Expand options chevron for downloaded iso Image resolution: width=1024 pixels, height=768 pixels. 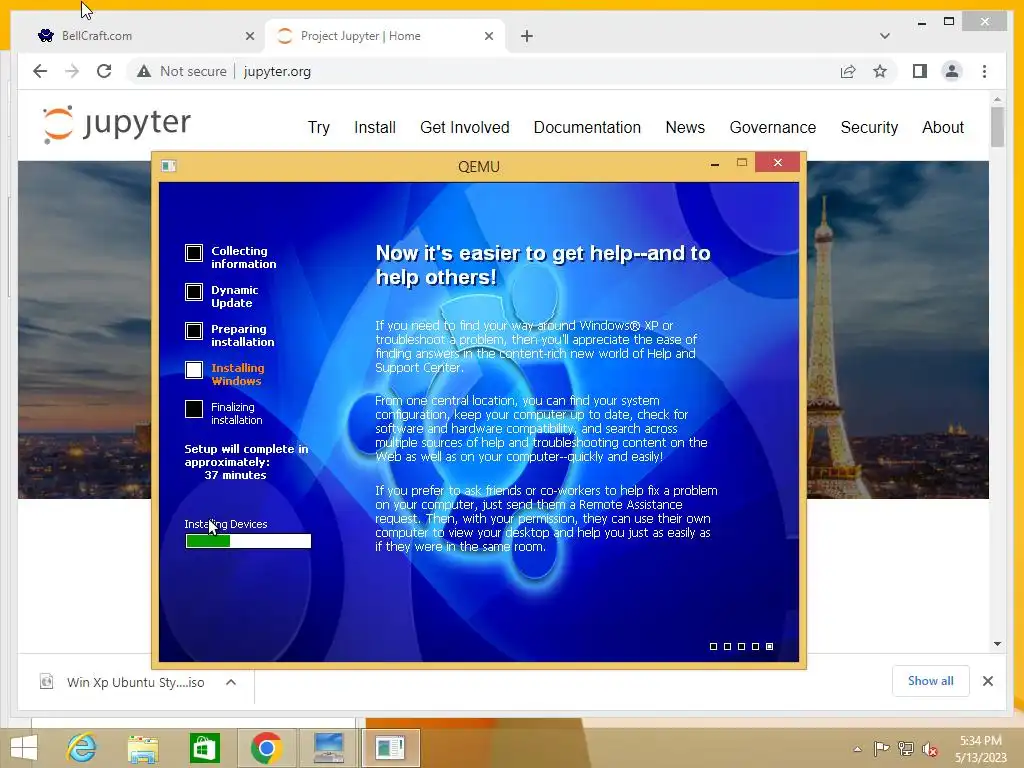click(x=231, y=682)
